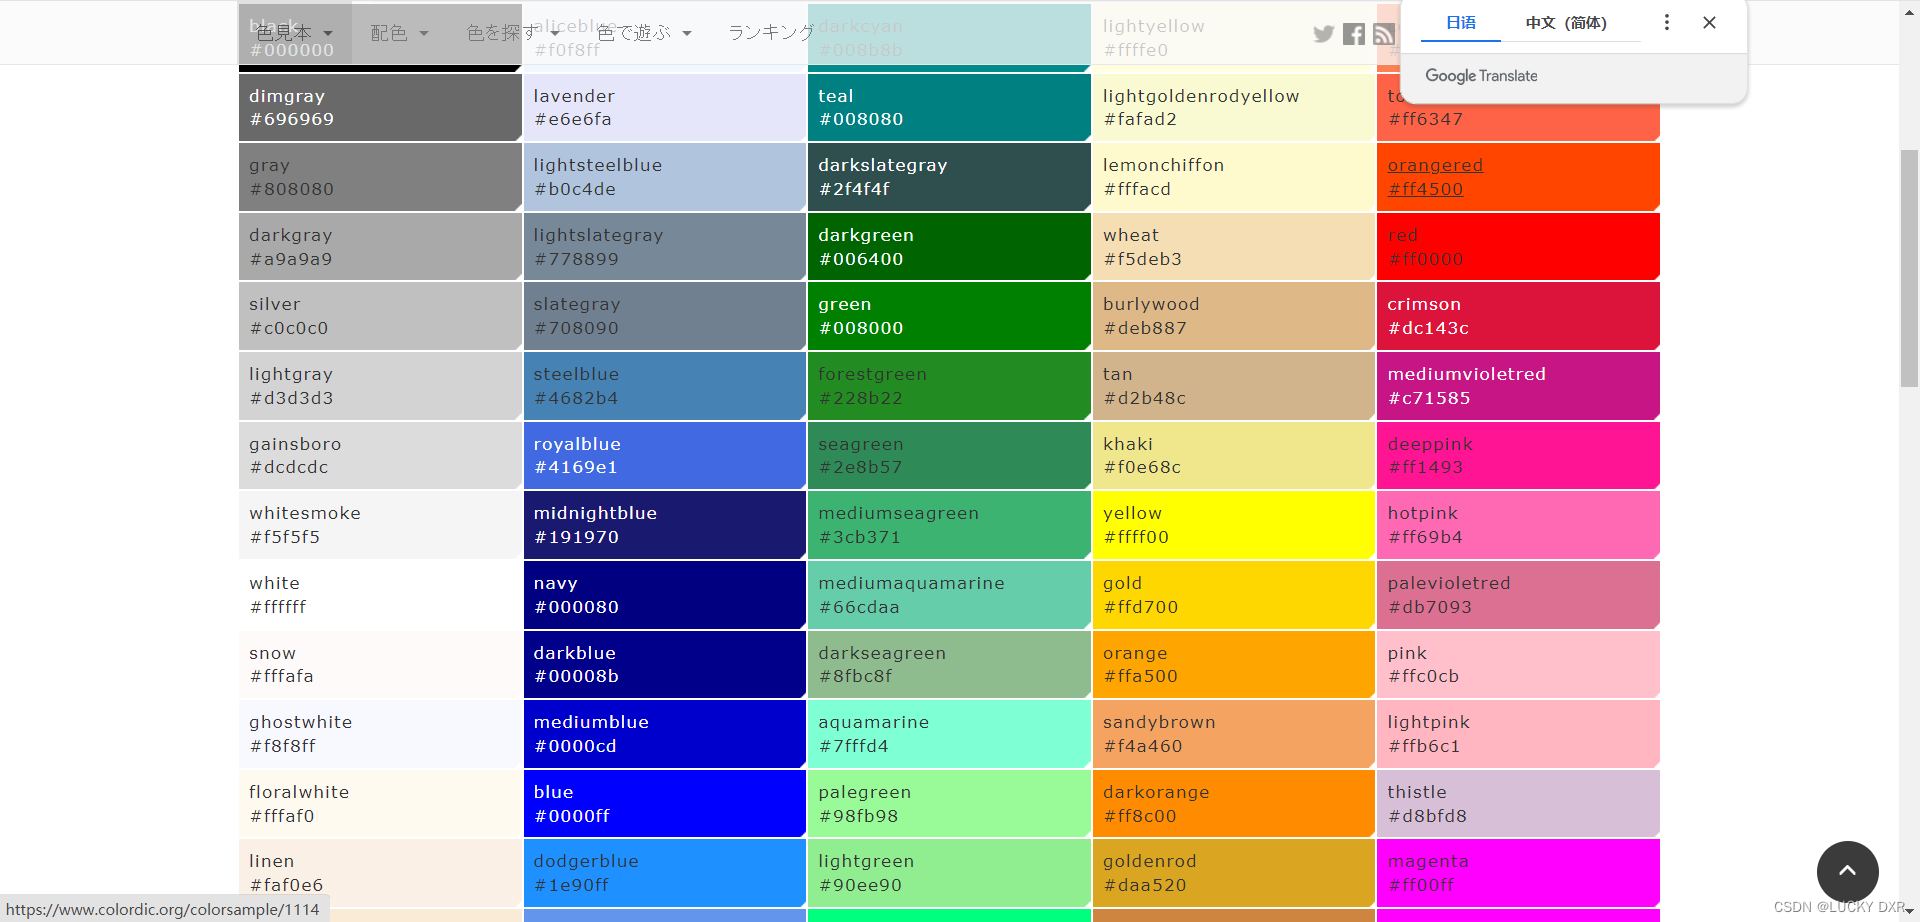Select the lavender #e6e6fa swatch

click(665, 107)
